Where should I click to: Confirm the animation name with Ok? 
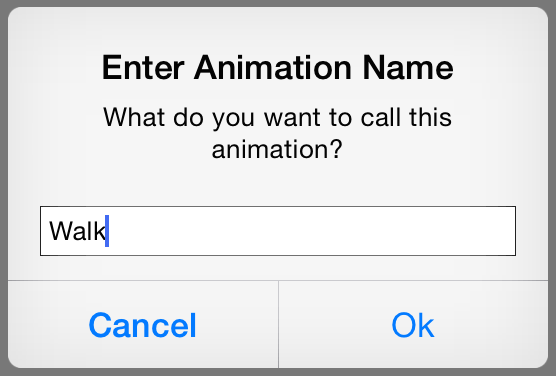[413, 325]
